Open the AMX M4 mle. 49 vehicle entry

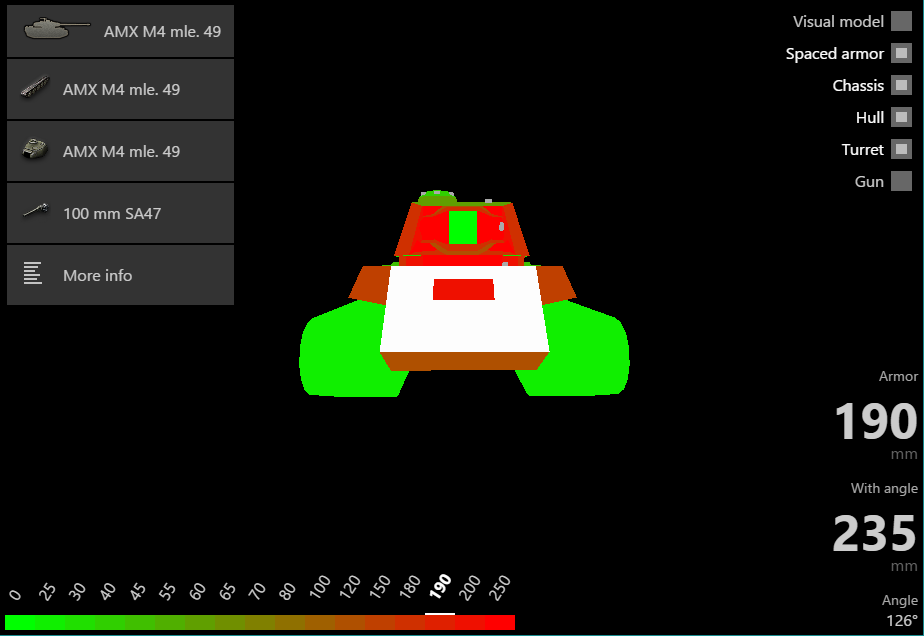120,31
